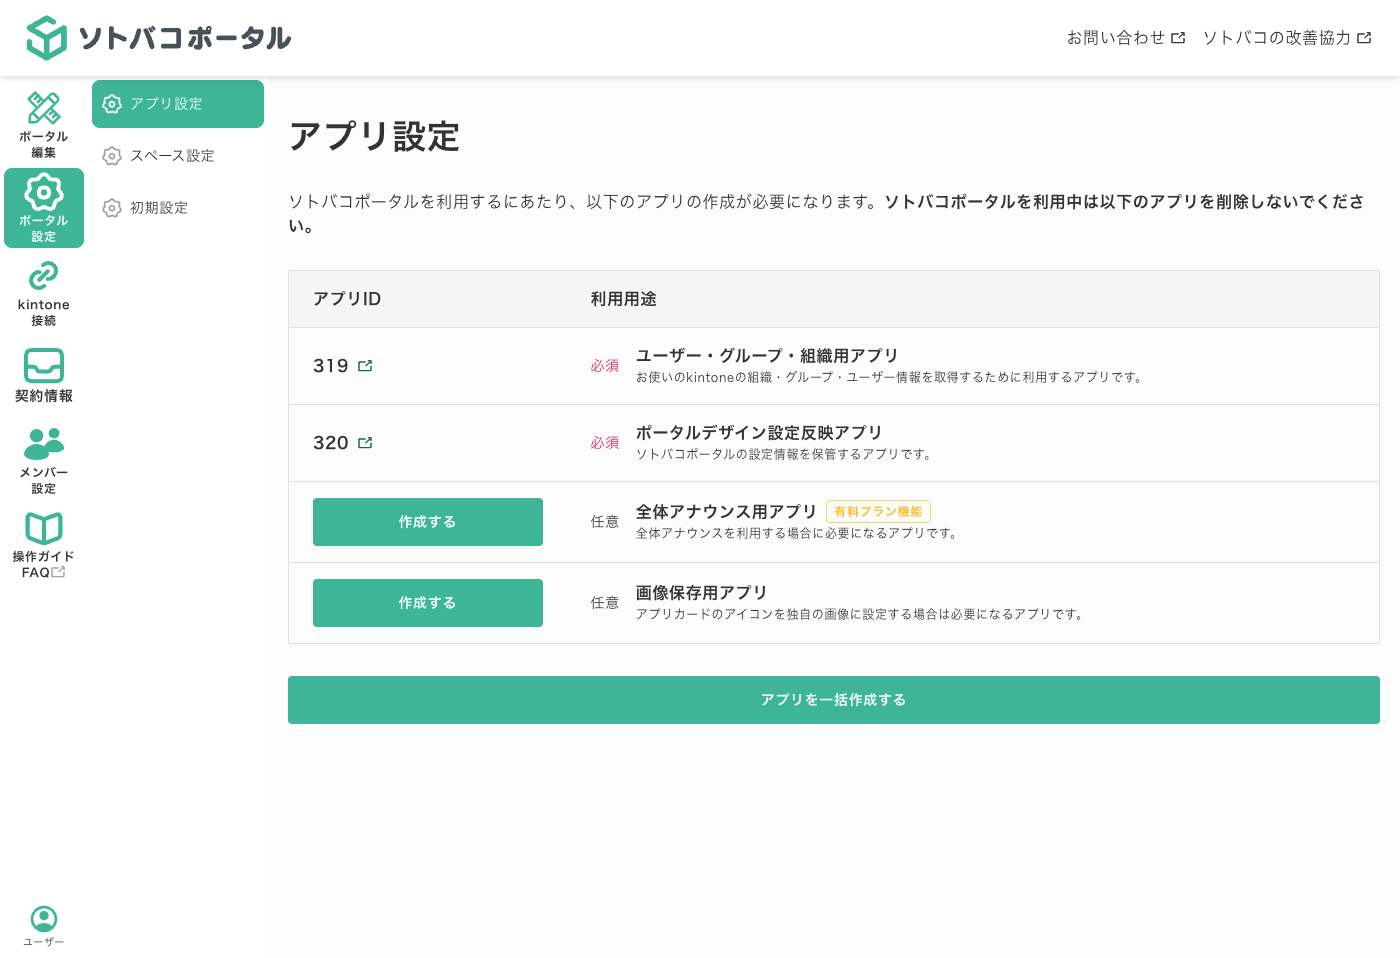Click the ユーザー icon at bottom left
The height and width of the screenshot is (958, 1400).
(x=43, y=917)
